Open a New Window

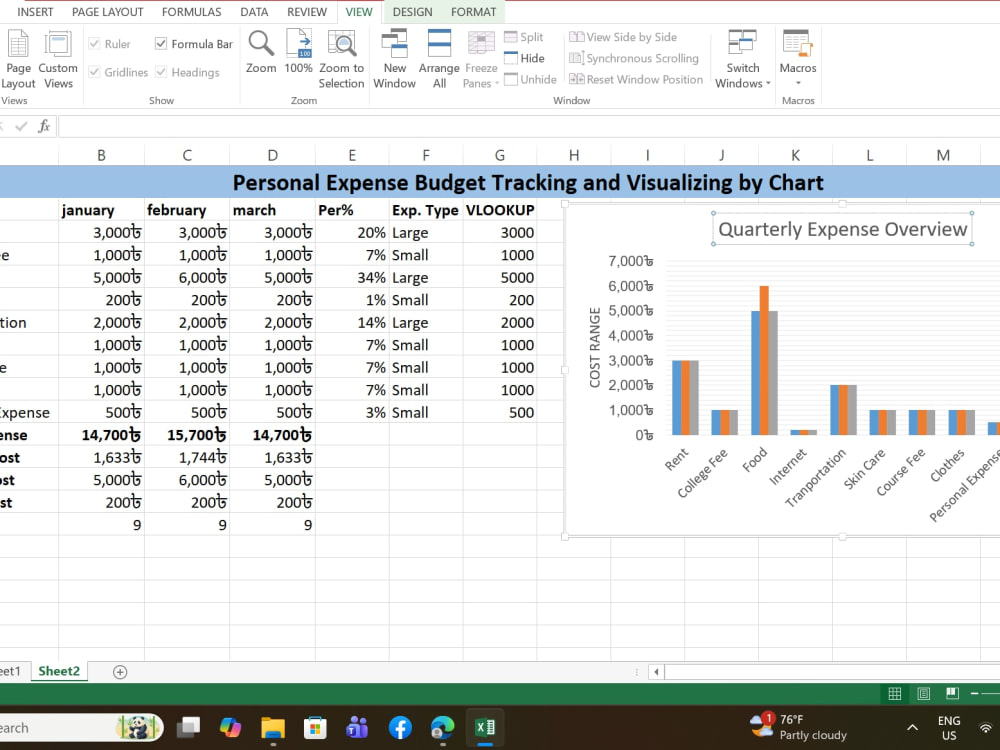(x=394, y=59)
